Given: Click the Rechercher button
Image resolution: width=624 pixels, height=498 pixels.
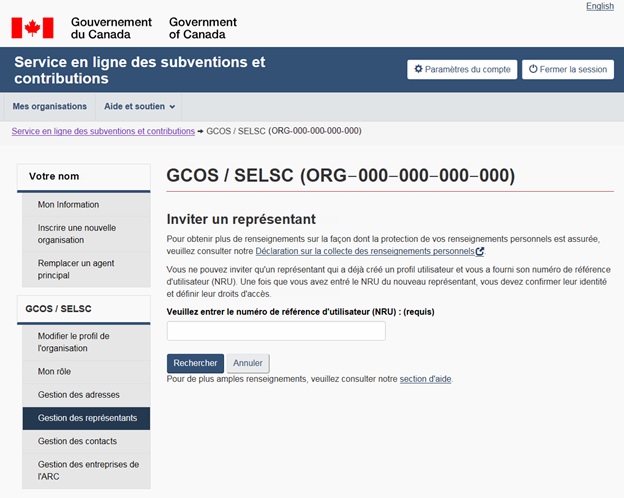Looking at the screenshot, I should [x=195, y=363].
